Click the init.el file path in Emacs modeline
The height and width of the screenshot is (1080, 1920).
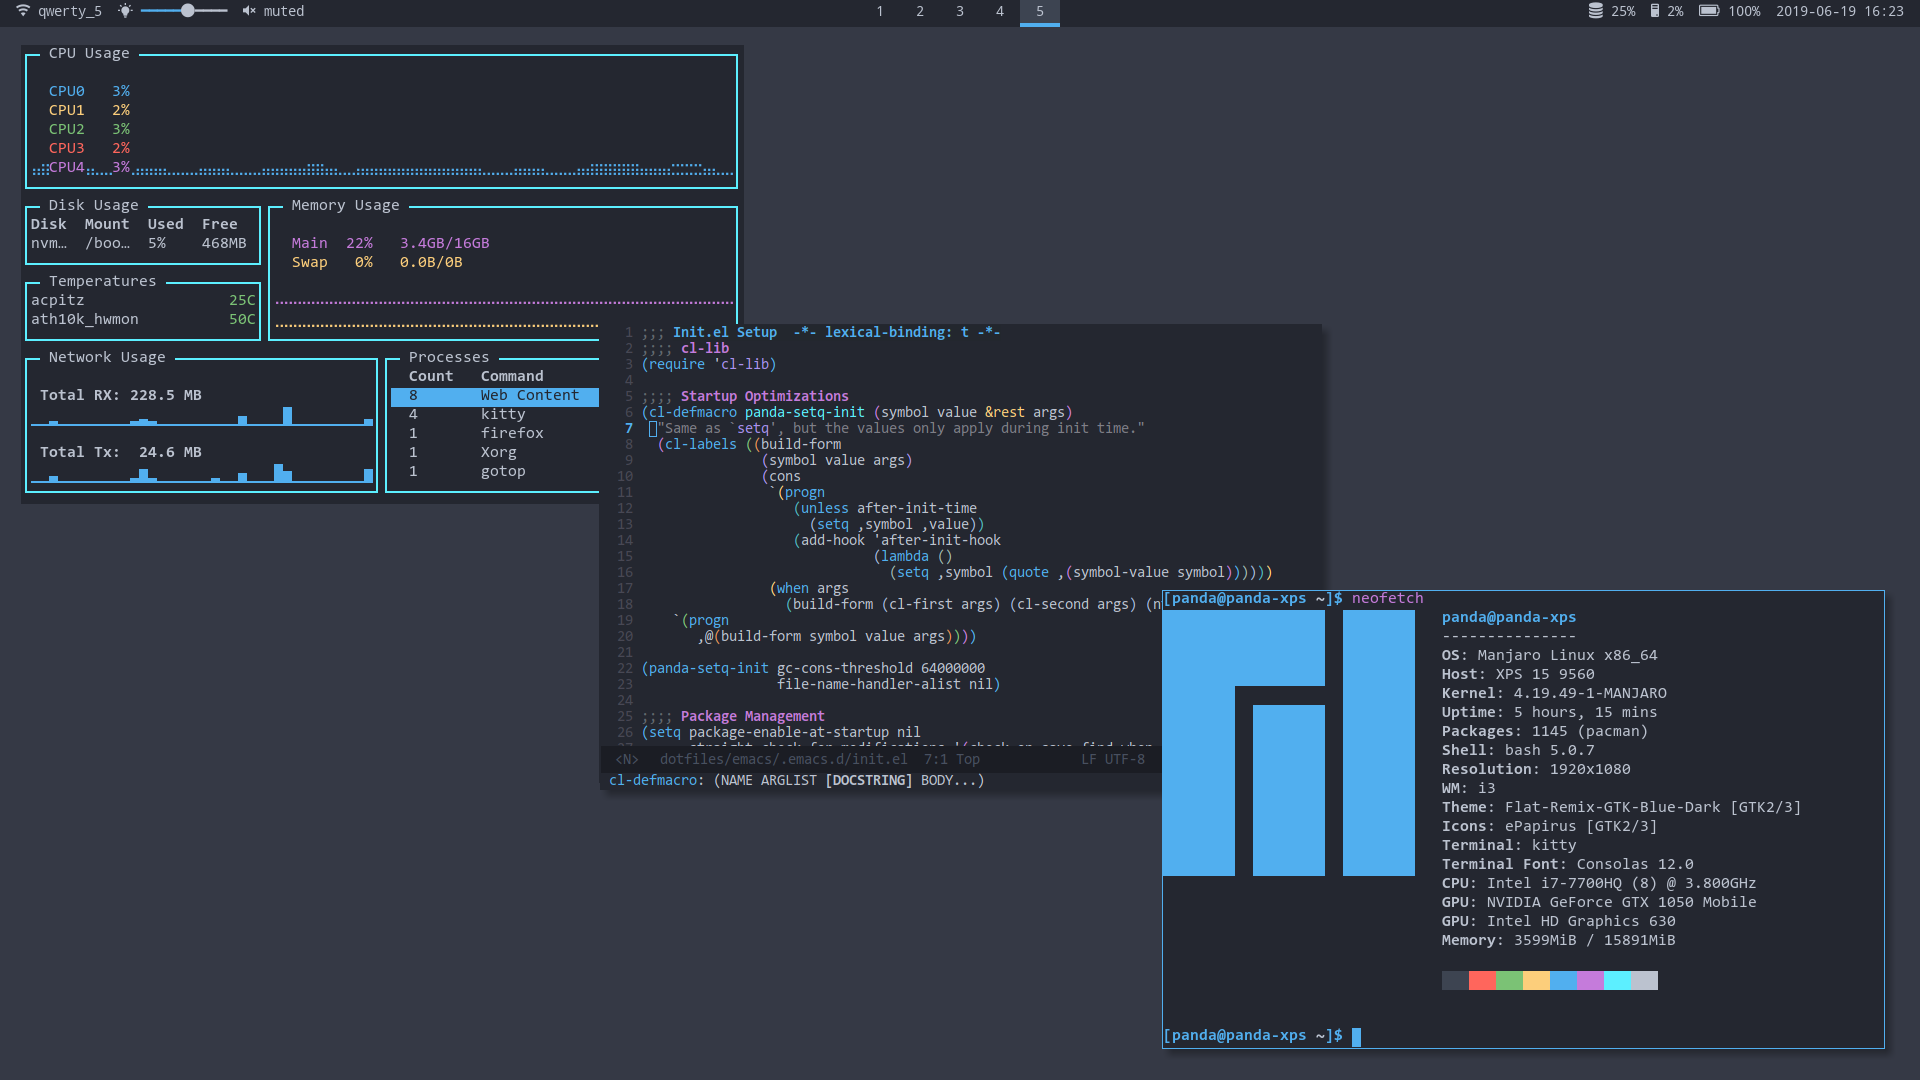point(784,759)
